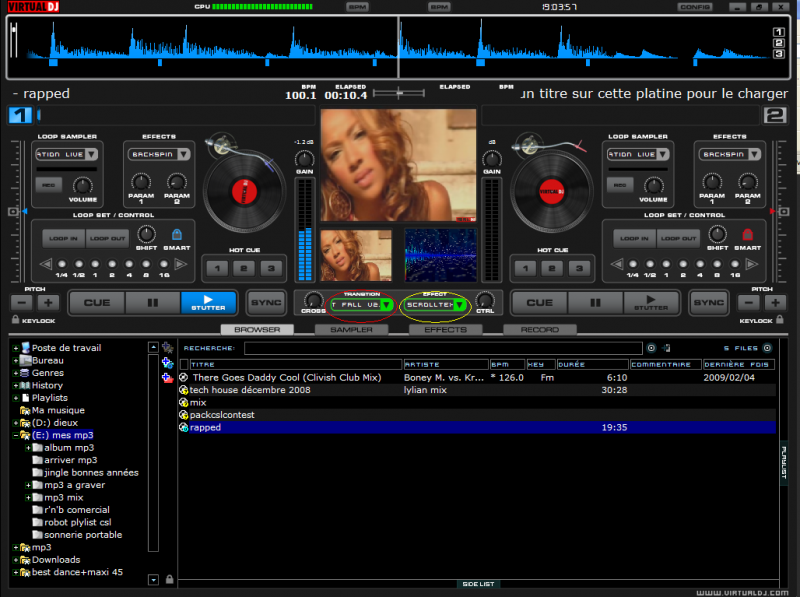Pause the left deck
The height and width of the screenshot is (597, 800).
click(x=153, y=302)
